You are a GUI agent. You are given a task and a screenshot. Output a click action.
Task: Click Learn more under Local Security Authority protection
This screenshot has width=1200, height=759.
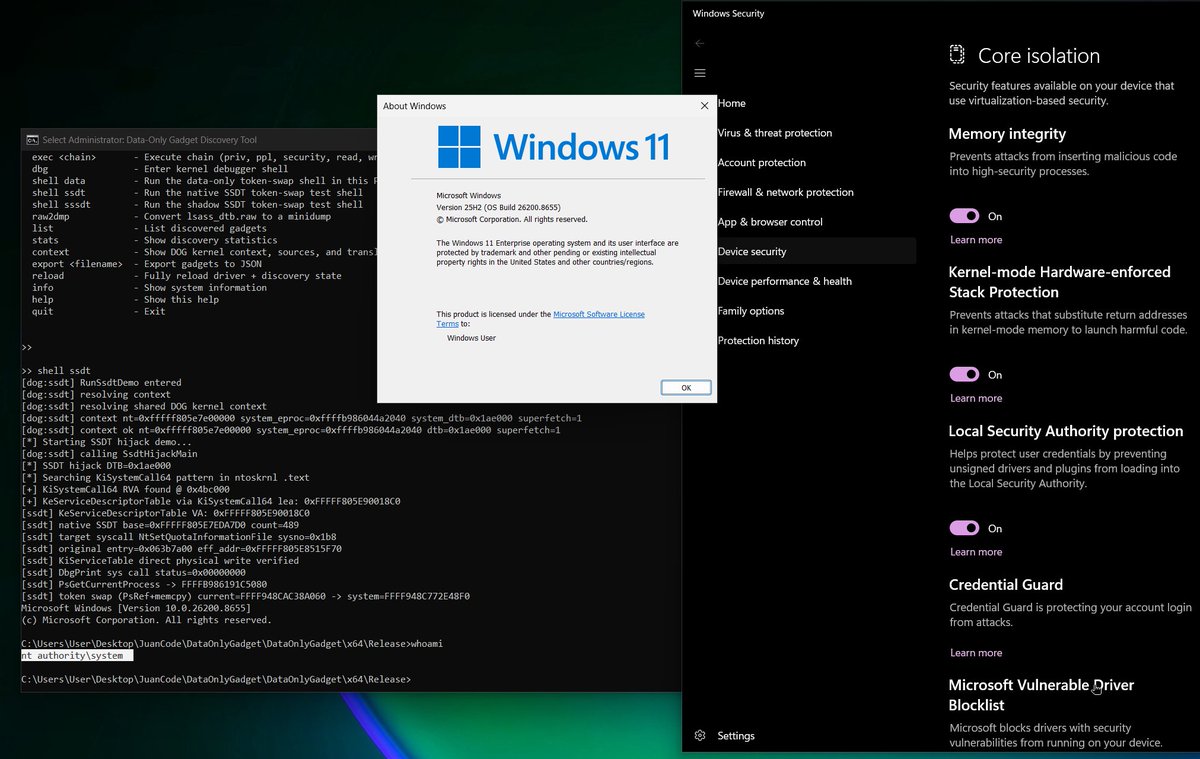976,552
